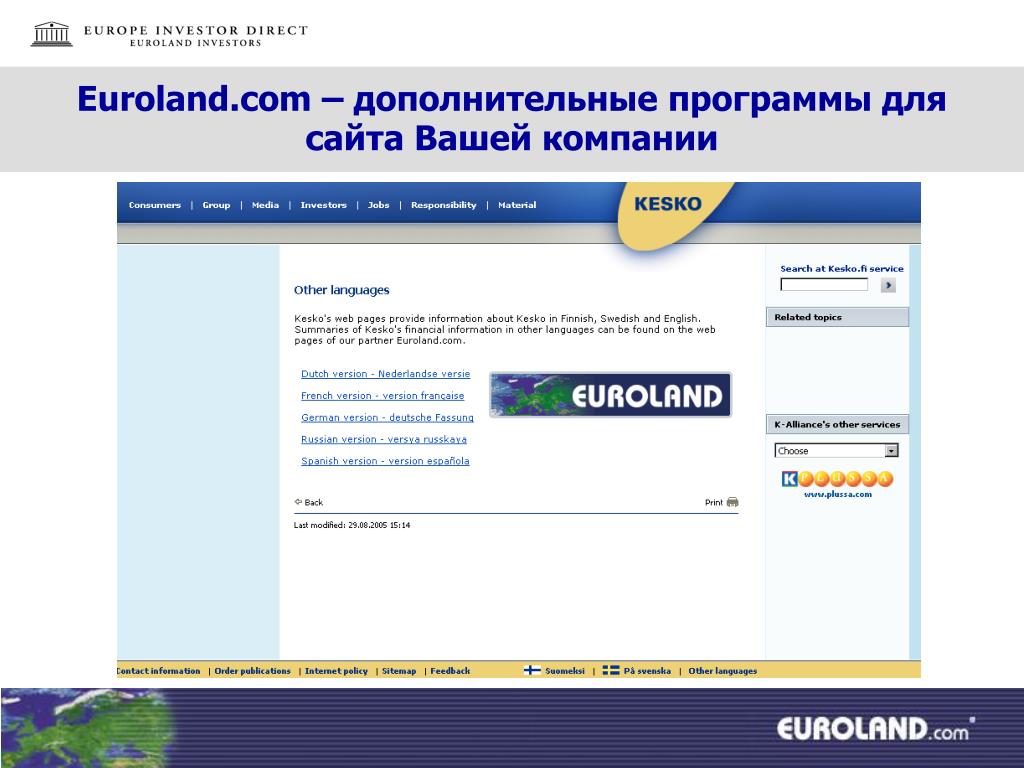Open the Feedback footer link
This screenshot has height=768, width=1024.
(450, 671)
